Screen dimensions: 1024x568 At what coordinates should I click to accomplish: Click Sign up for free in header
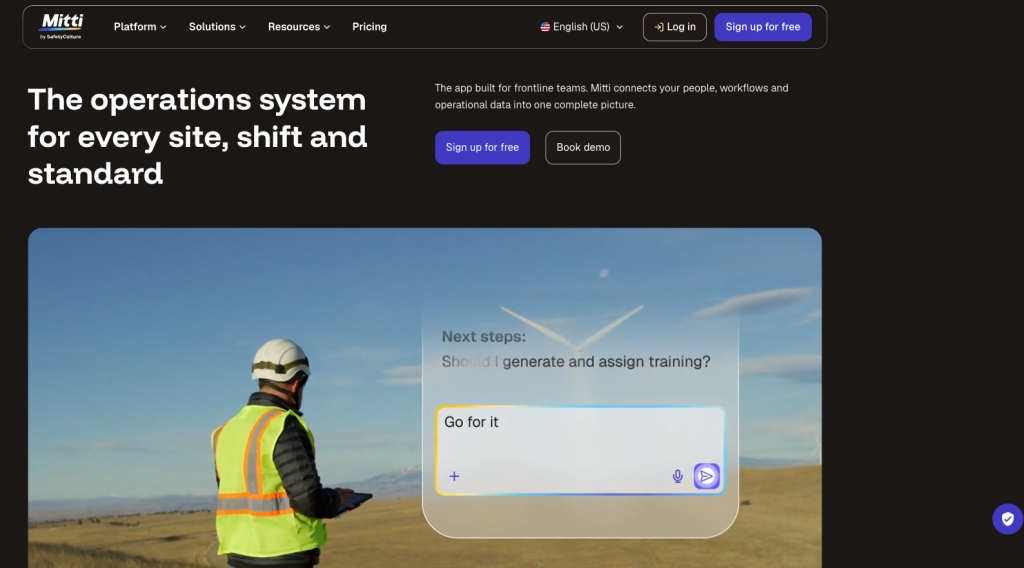pyautogui.click(x=762, y=27)
